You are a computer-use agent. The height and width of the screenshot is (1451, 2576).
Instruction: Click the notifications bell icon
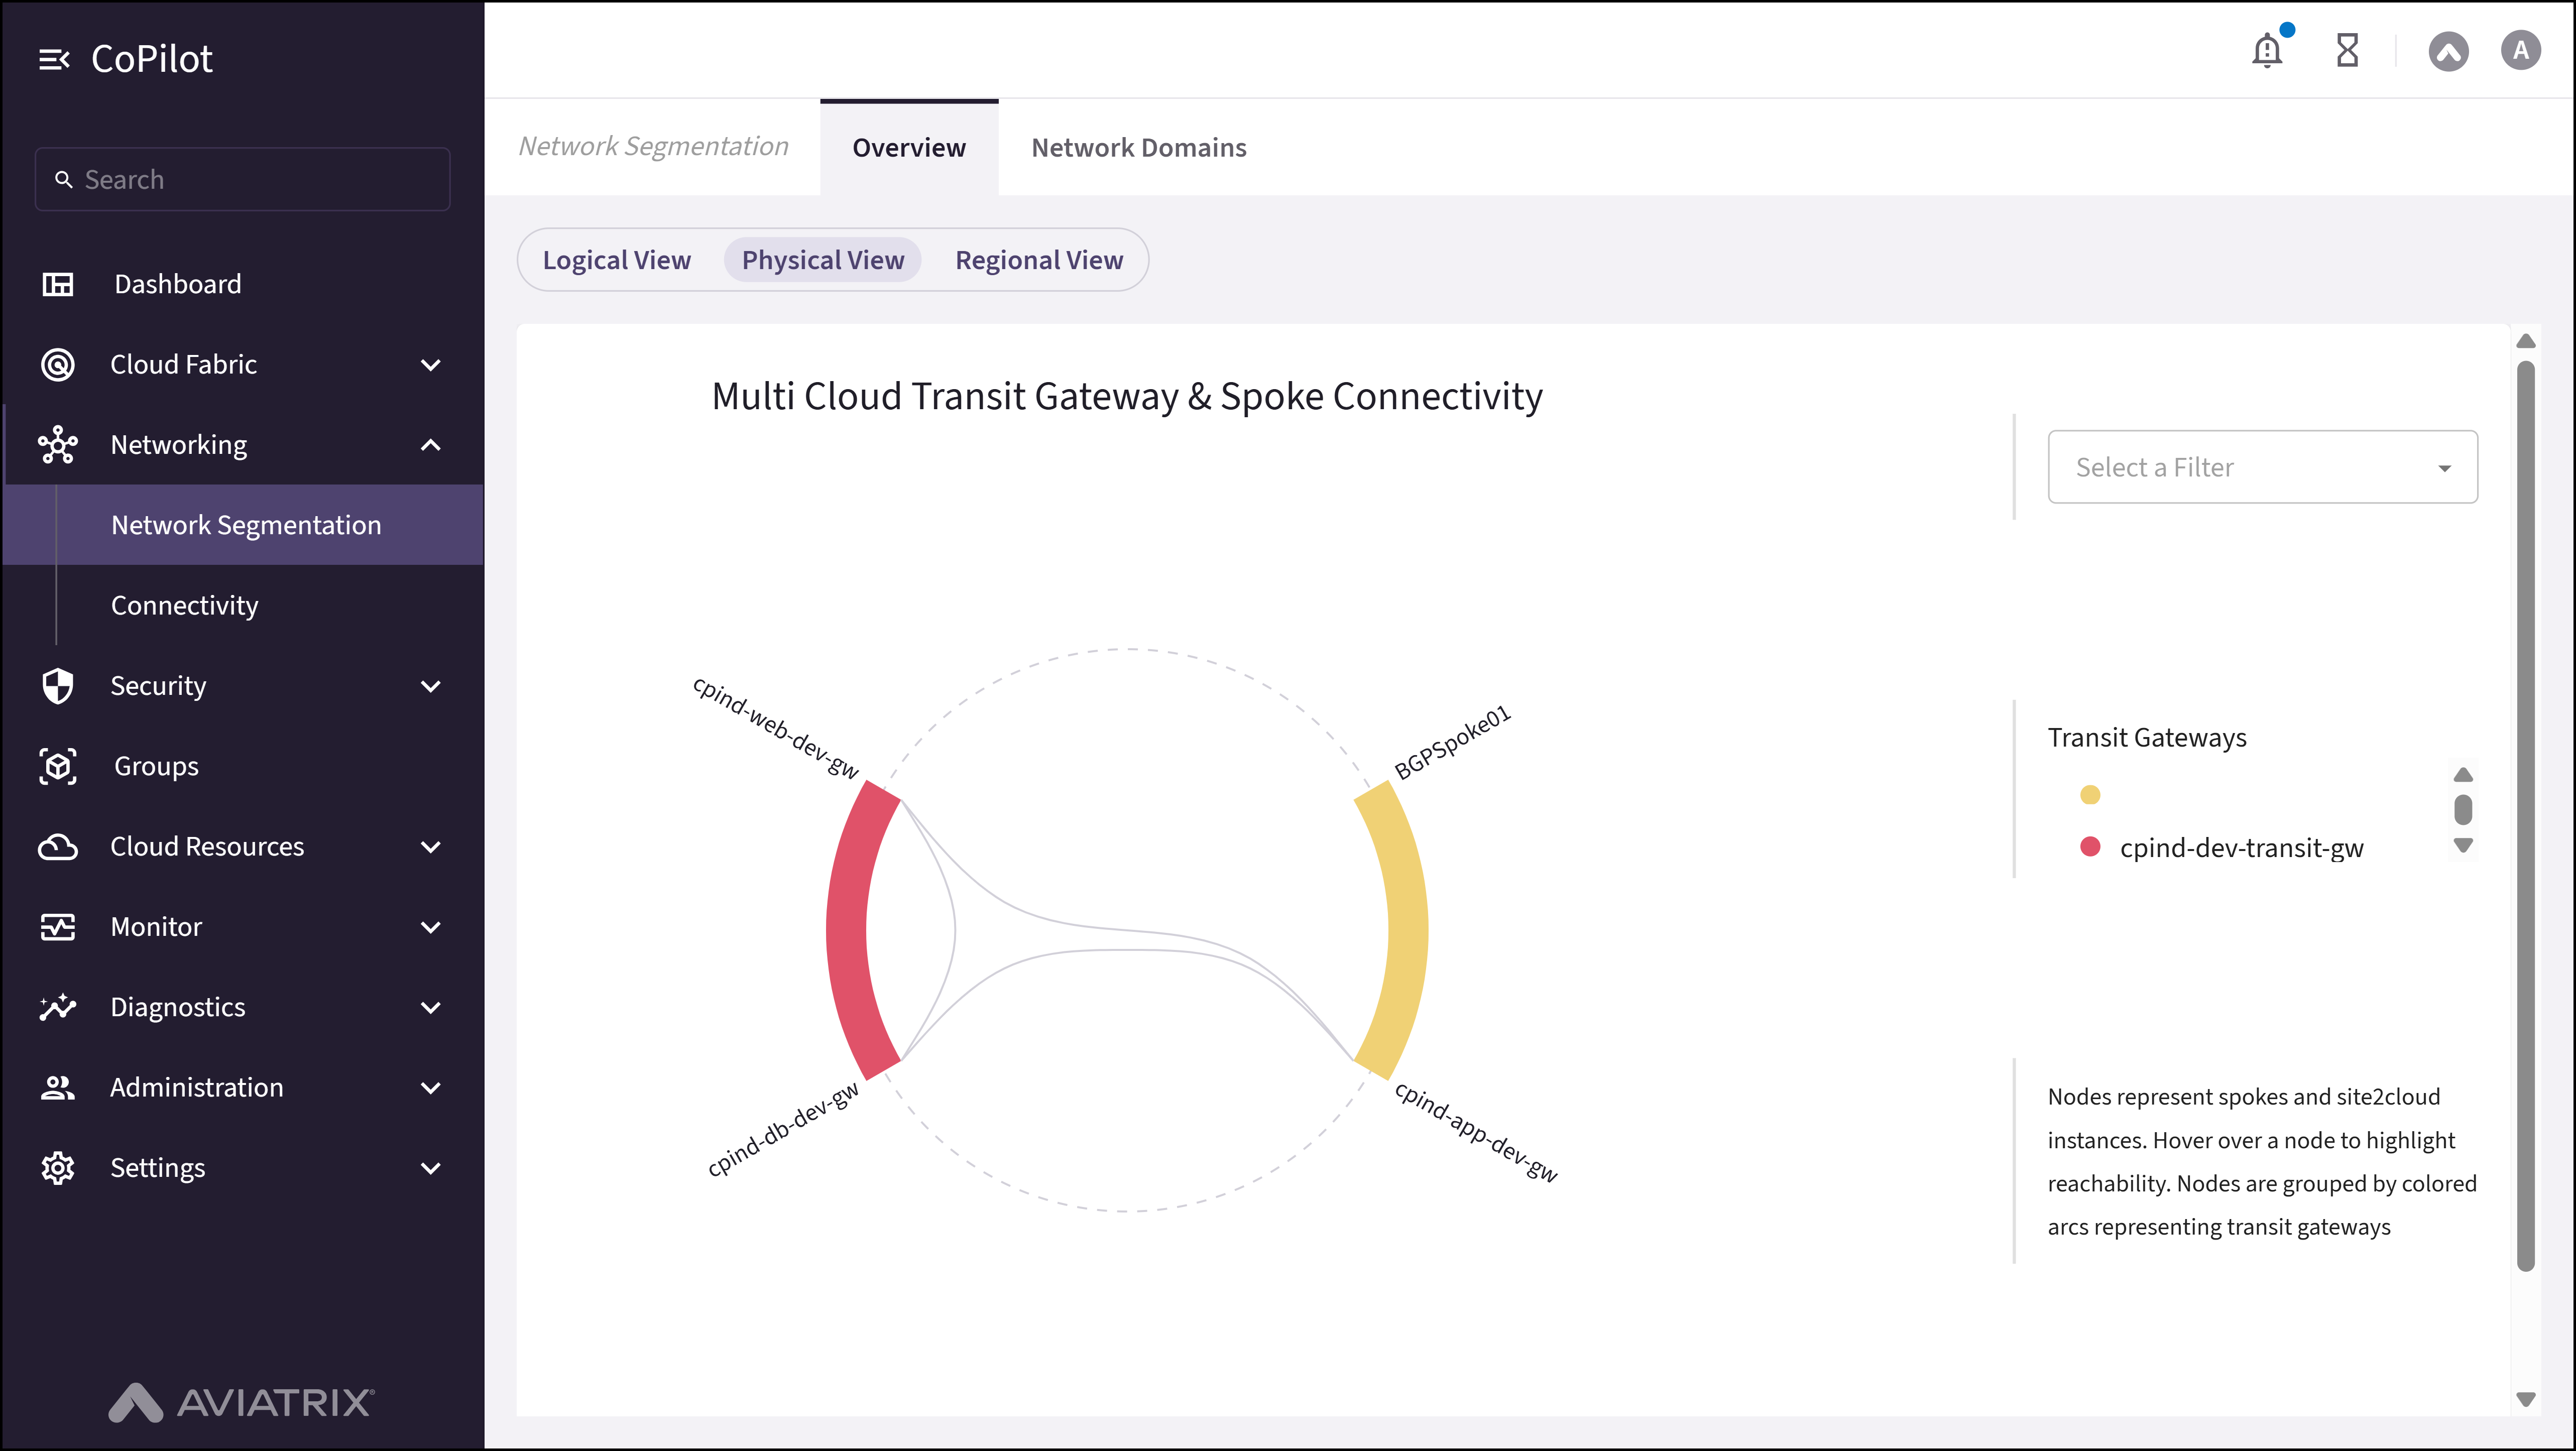(x=2267, y=49)
